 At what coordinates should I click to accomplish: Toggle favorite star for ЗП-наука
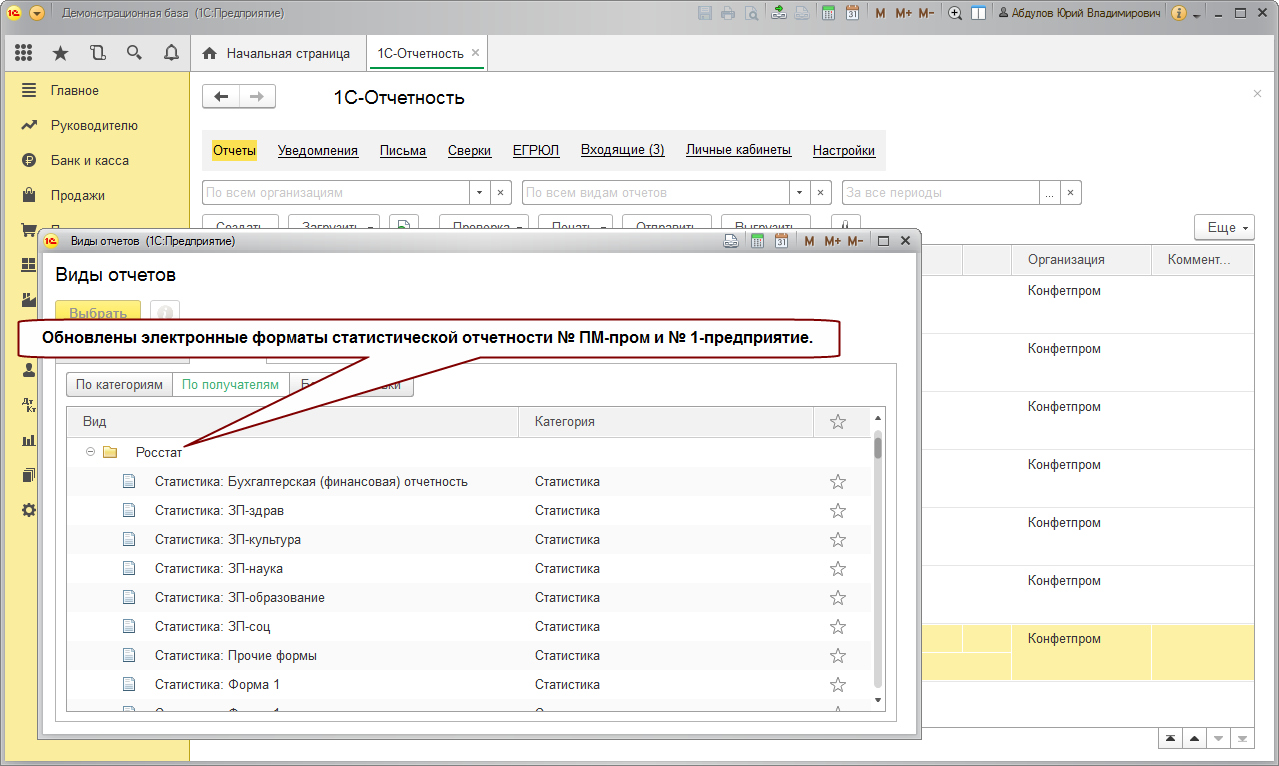click(x=838, y=569)
